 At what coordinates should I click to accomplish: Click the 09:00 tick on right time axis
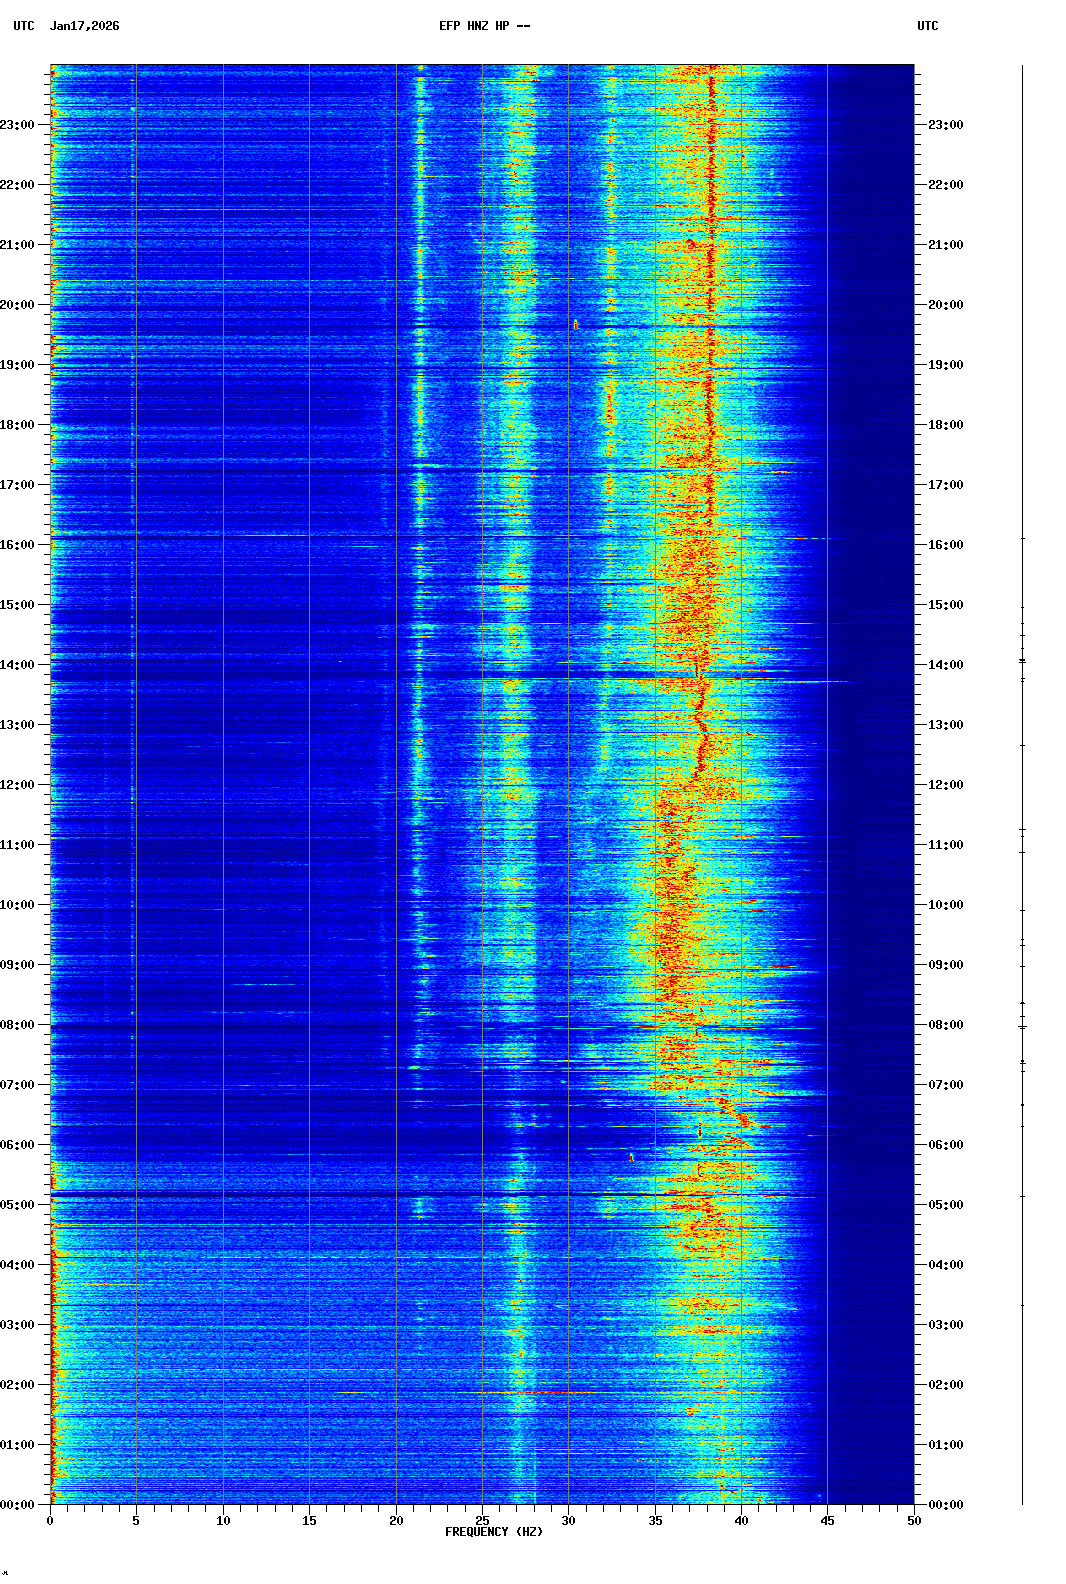tap(945, 965)
